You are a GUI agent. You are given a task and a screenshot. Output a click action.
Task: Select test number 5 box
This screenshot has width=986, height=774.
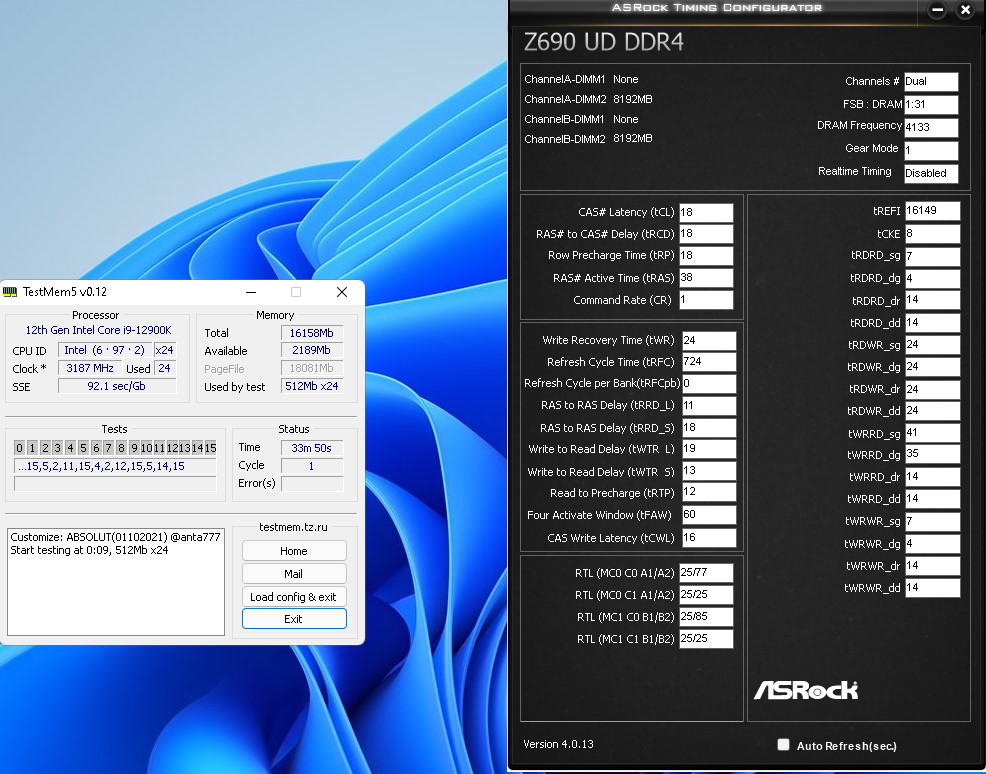(83, 448)
